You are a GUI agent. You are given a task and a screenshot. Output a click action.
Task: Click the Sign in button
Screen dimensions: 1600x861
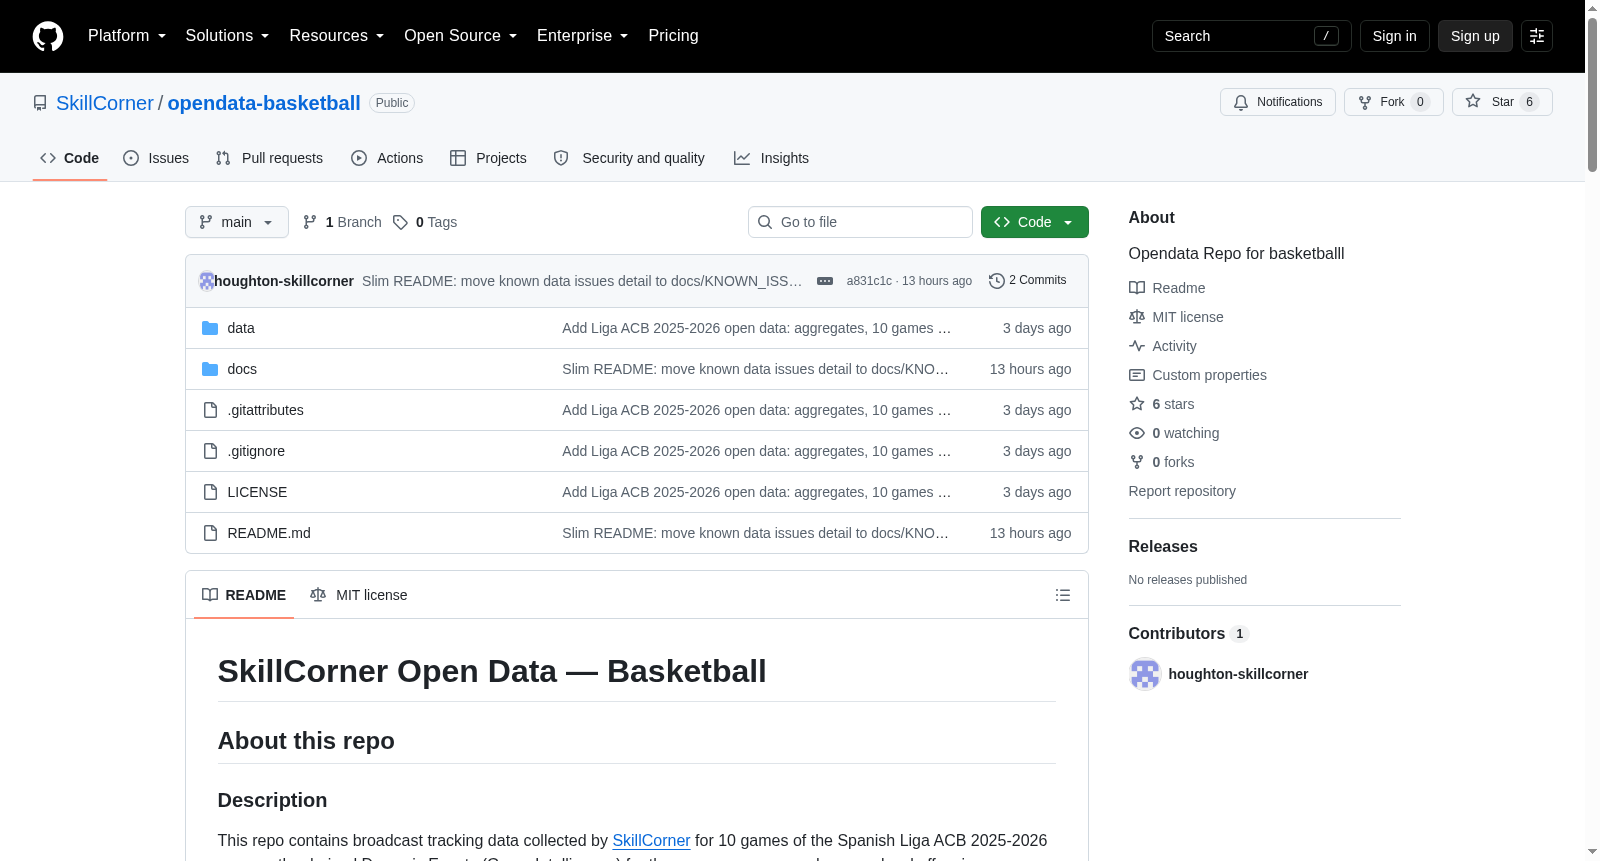[x=1394, y=36]
